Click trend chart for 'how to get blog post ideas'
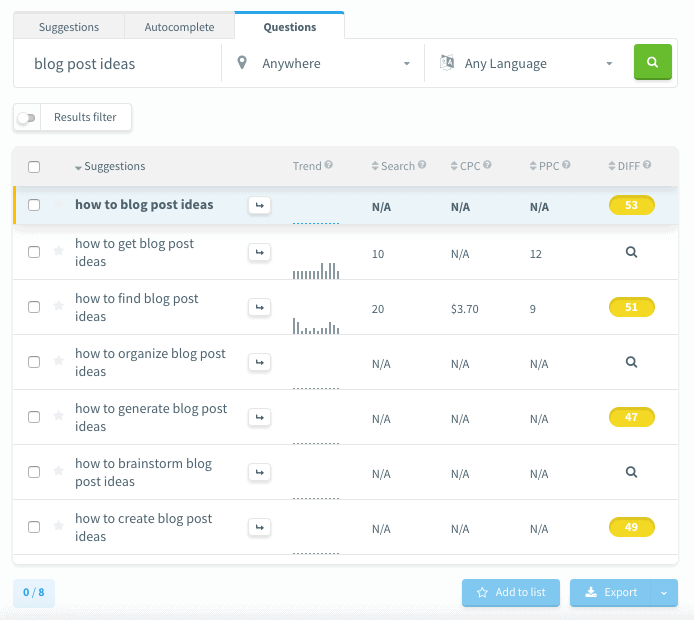694x620 pixels. point(316,271)
